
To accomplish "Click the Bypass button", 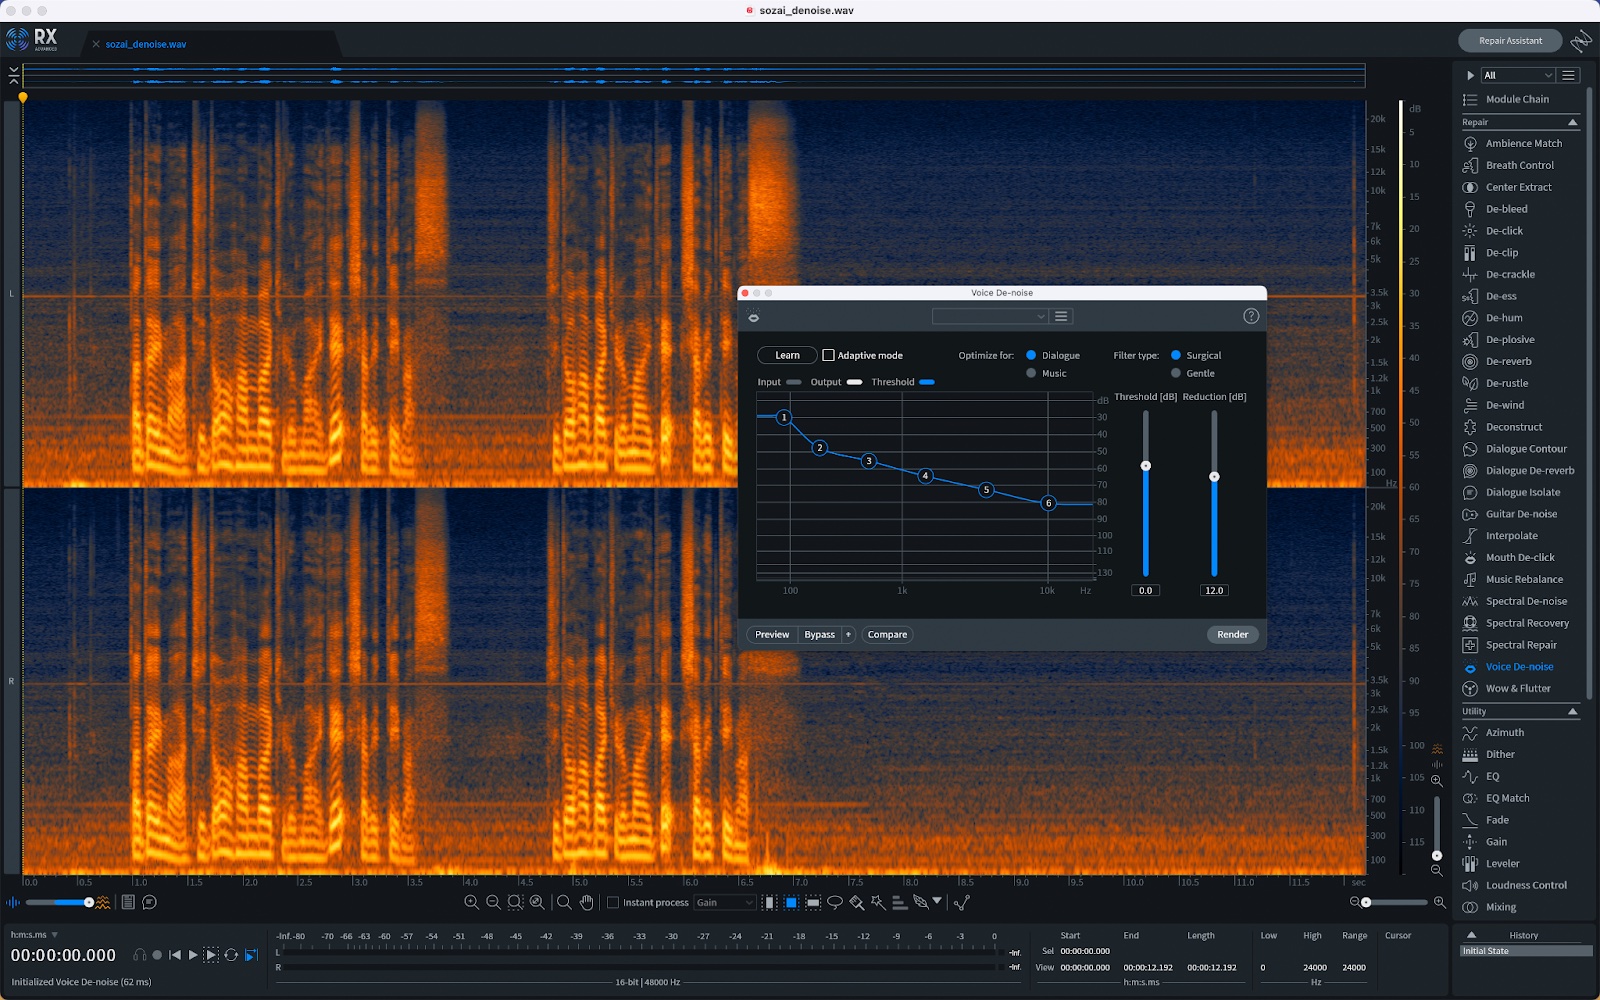I will coord(819,634).
